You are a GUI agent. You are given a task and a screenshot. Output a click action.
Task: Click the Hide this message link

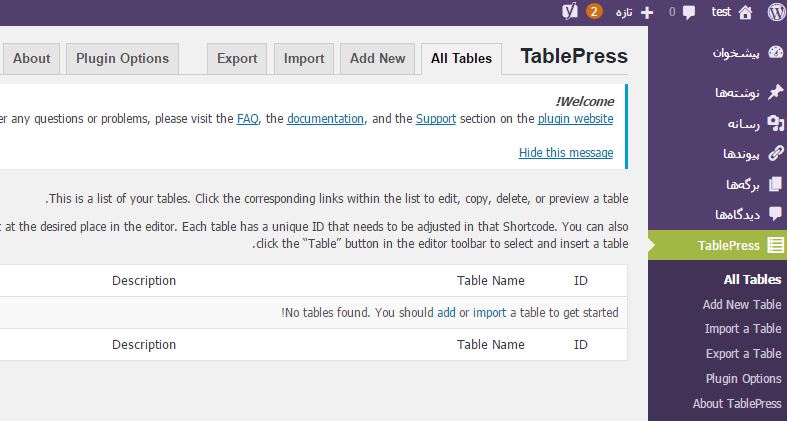point(566,153)
